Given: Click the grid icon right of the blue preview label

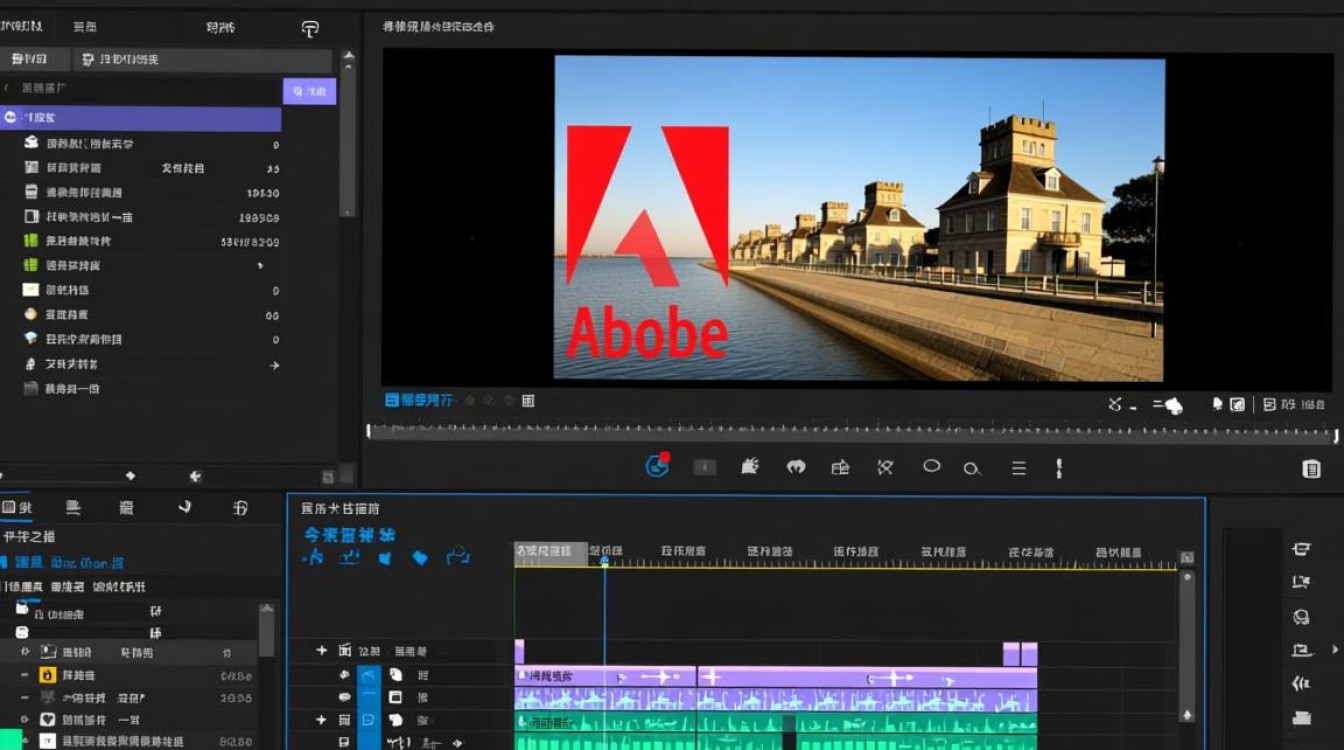Looking at the screenshot, I should pos(528,400).
